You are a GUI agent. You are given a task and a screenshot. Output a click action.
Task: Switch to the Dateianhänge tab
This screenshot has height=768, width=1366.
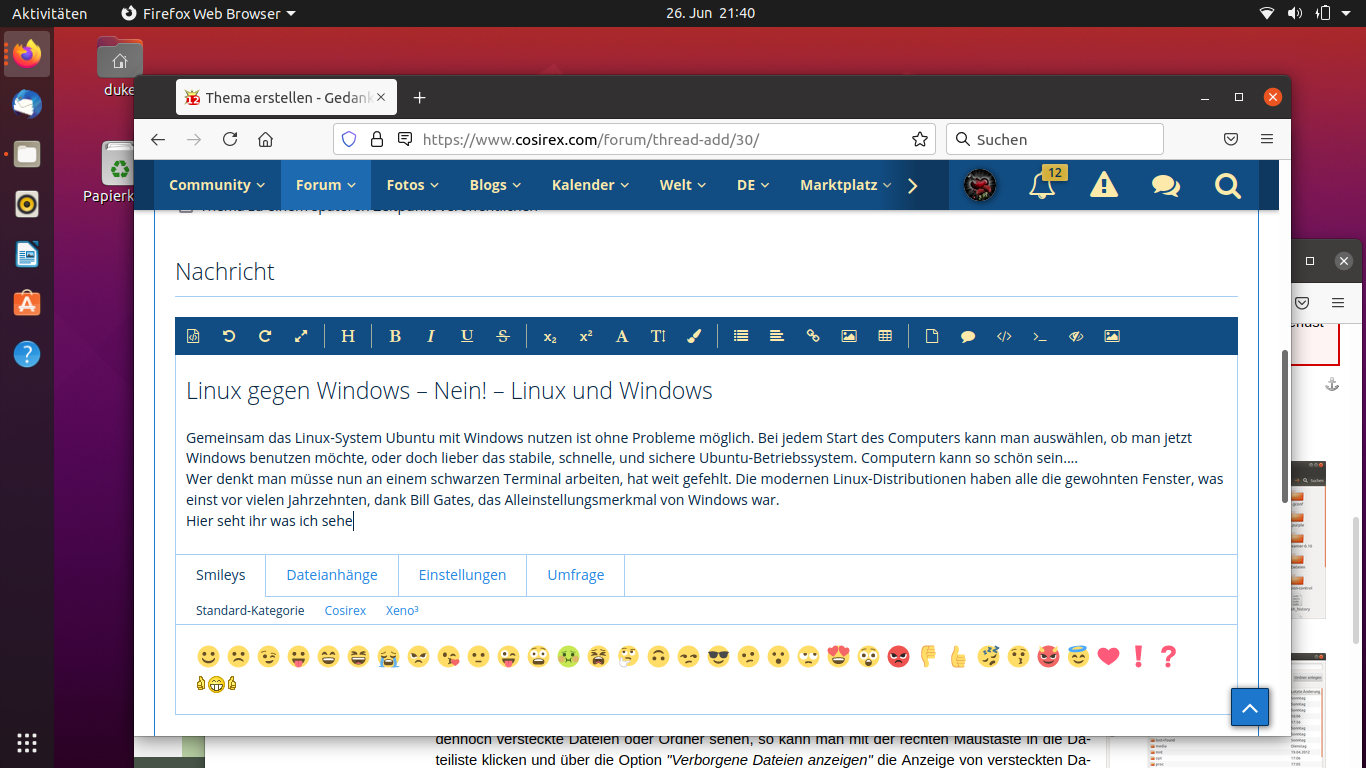[x=332, y=575]
